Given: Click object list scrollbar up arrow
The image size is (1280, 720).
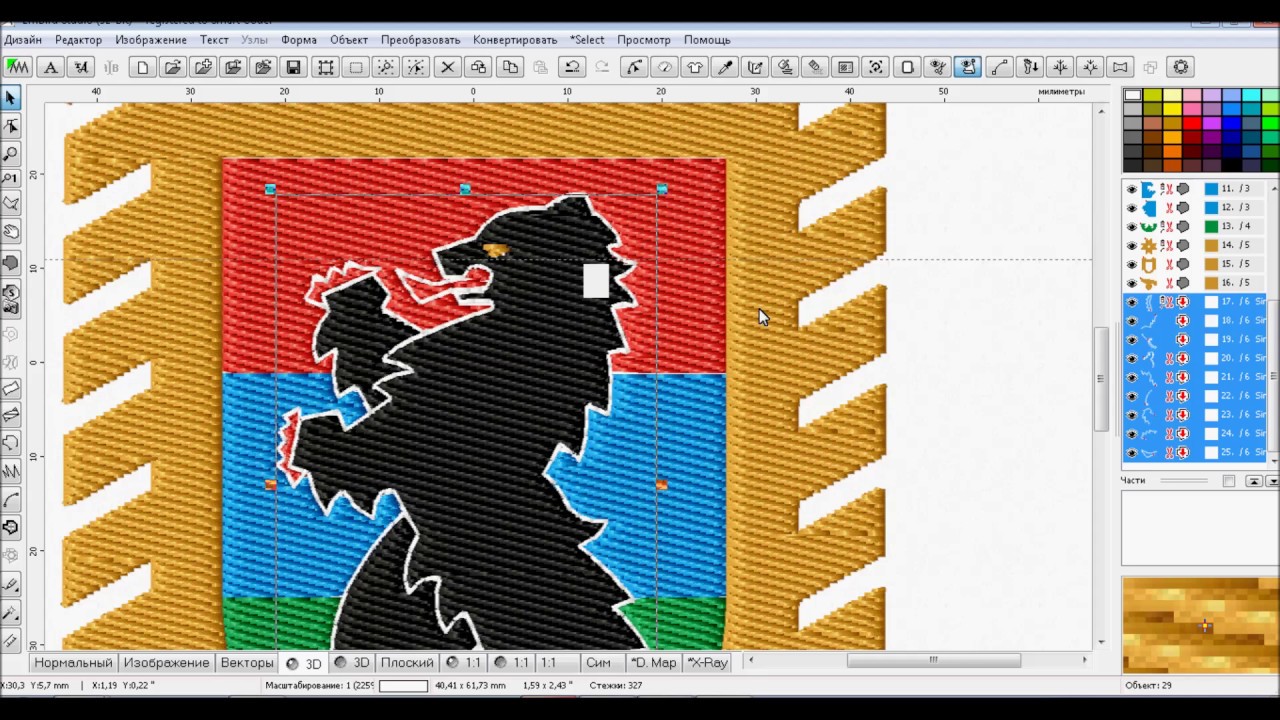Looking at the screenshot, I should [x=1274, y=188].
